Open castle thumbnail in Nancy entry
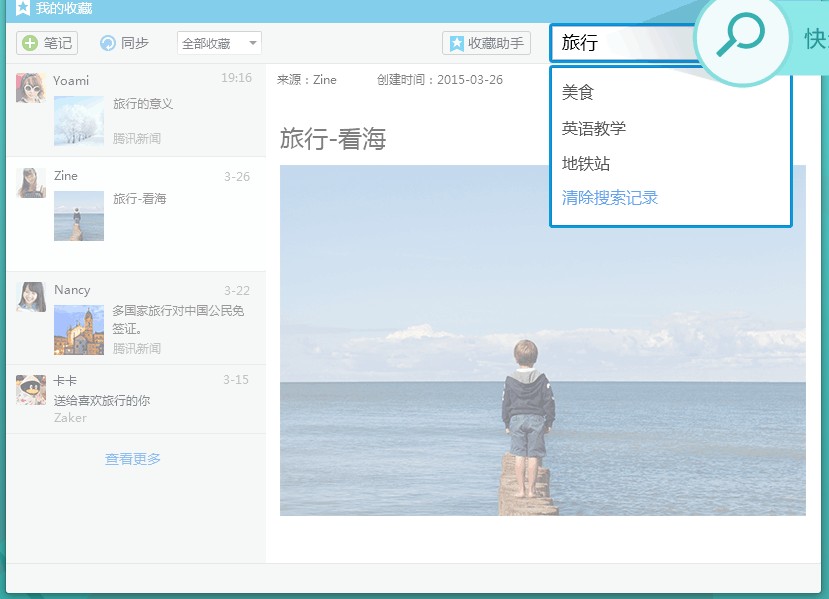Viewport: 829px width, 599px height. [79, 330]
